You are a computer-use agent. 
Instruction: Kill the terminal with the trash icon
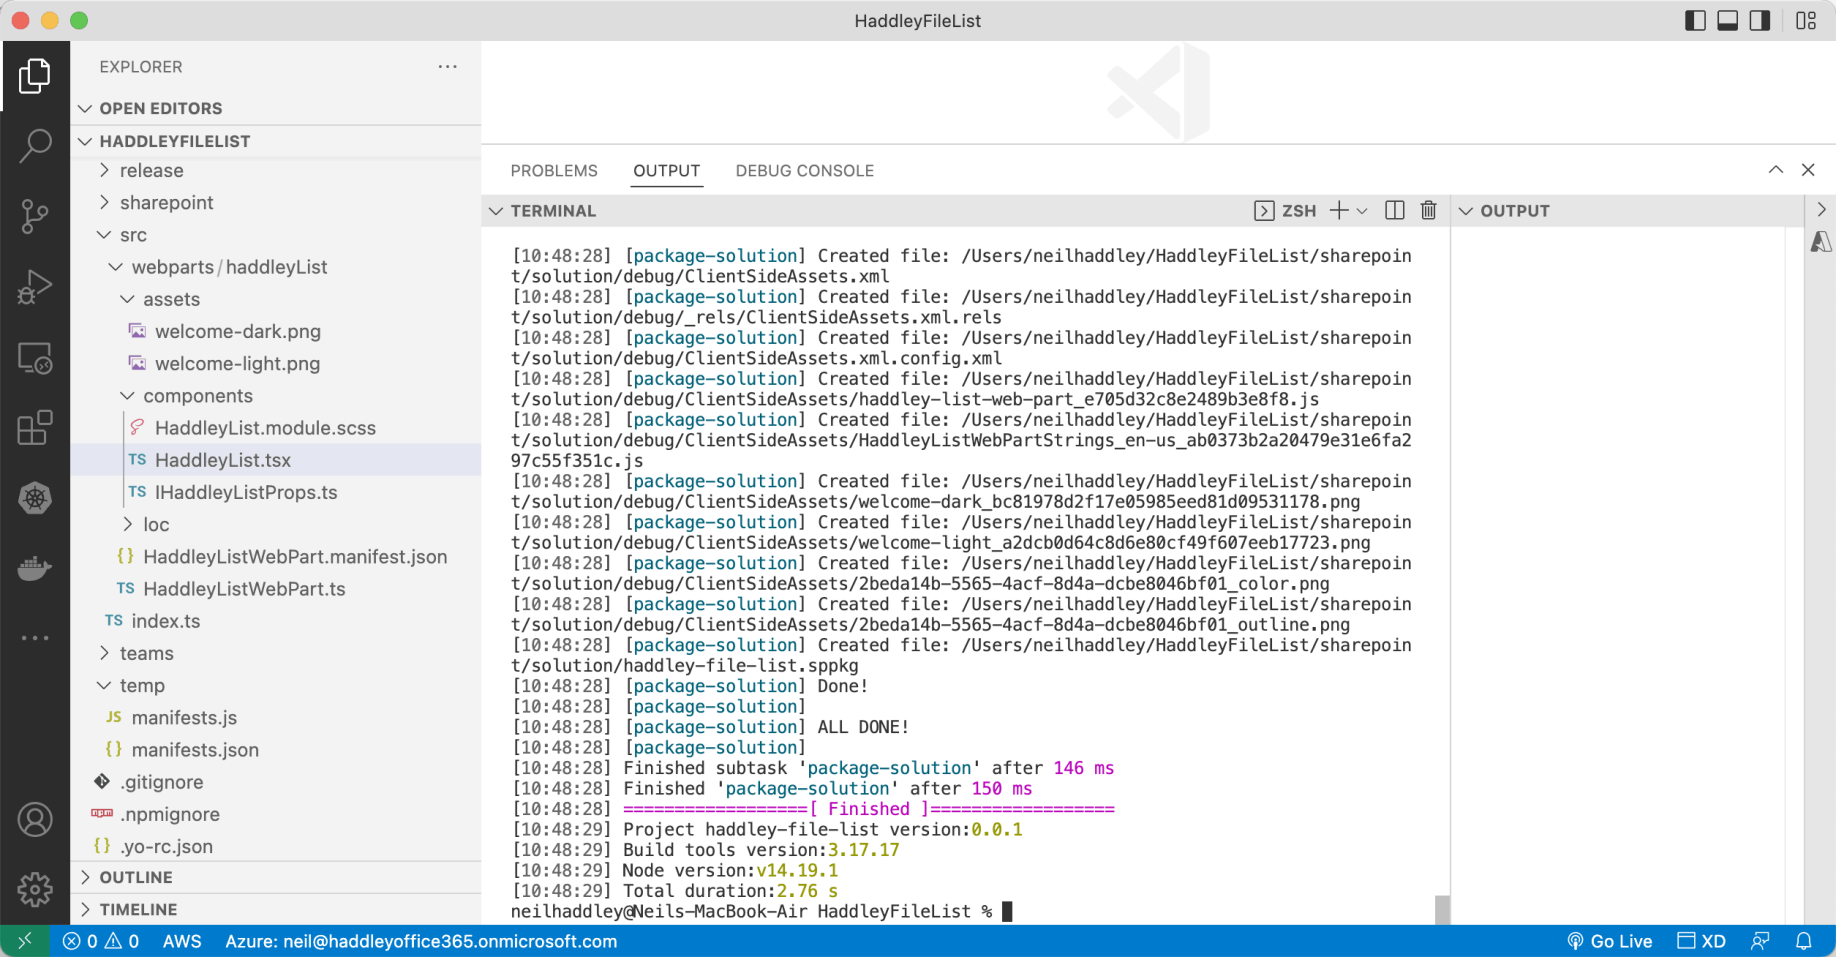point(1429,210)
